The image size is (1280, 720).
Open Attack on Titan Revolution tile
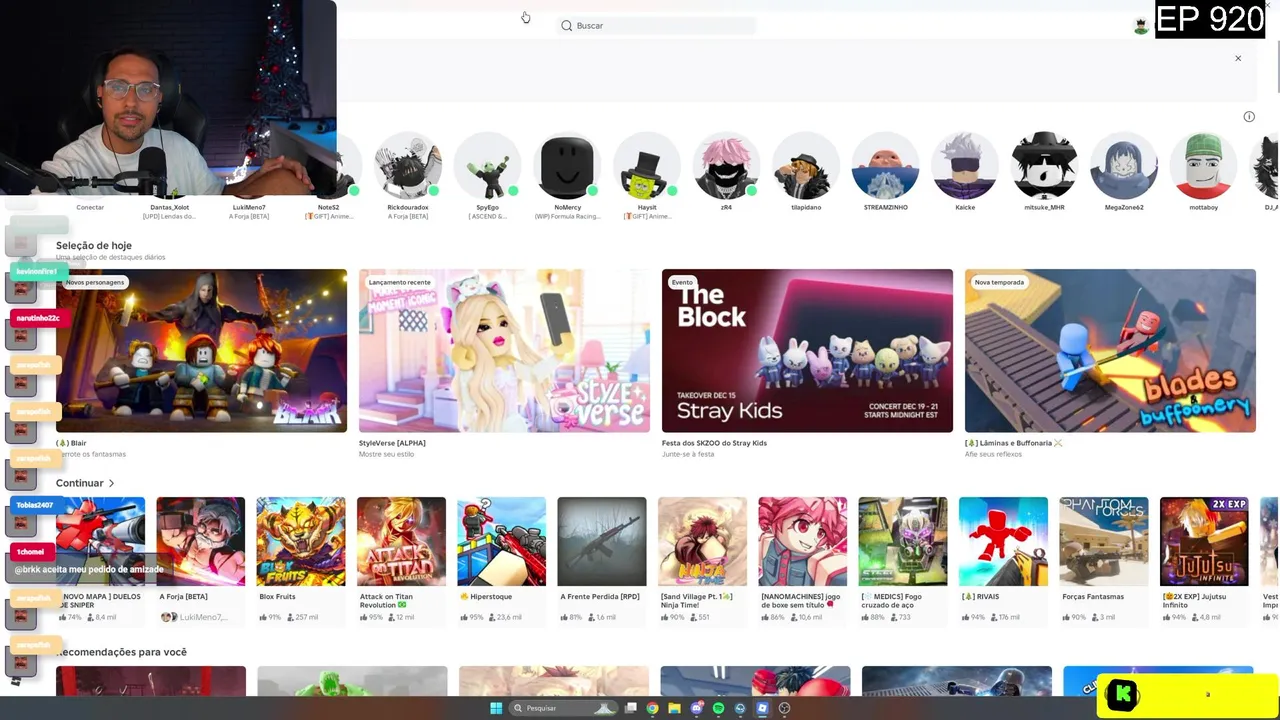[x=401, y=541]
